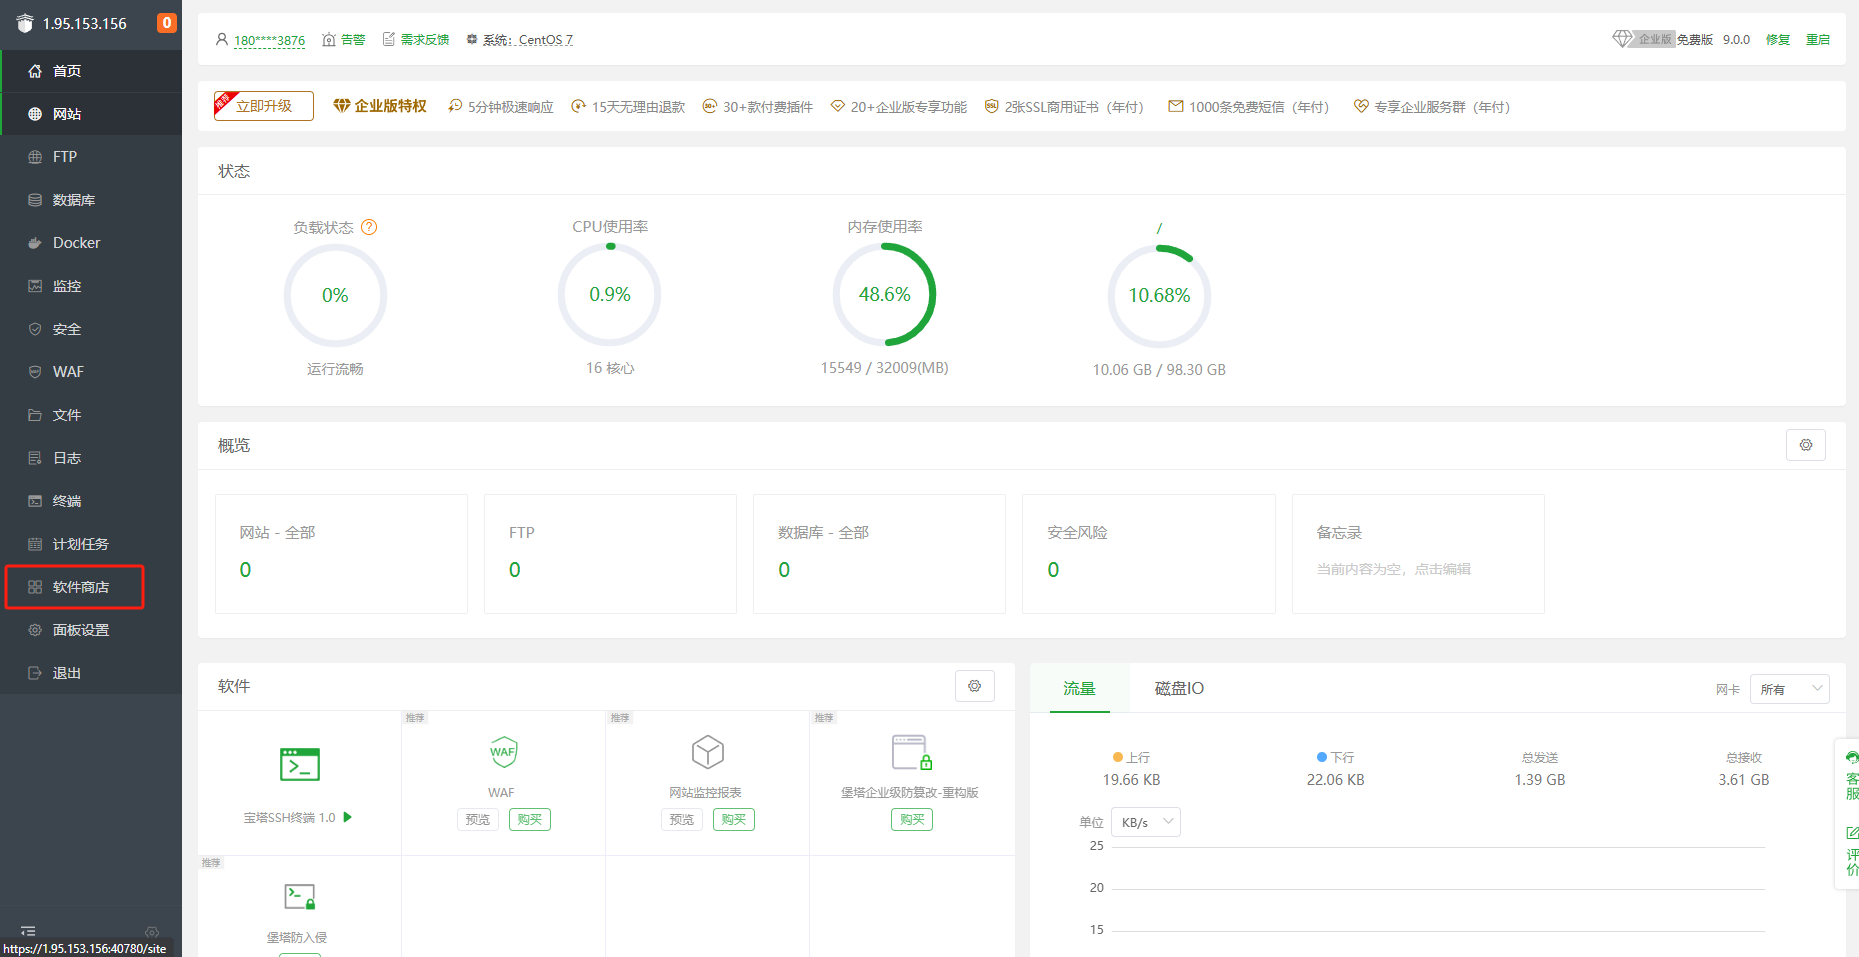The height and width of the screenshot is (957, 1859).
Task: Click the 堡塔防入侵 icon
Action: pyautogui.click(x=300, y=897)
